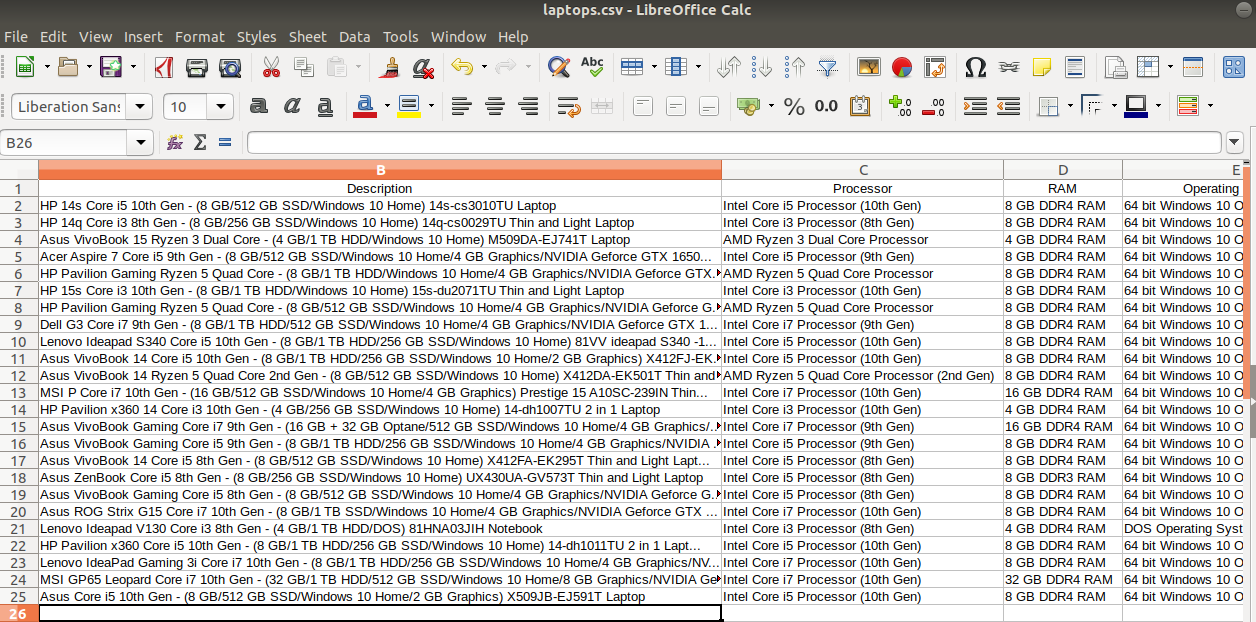Insert a hyperlink
Image resolution: width=1256 pixels, height=622 pixels.
(1009, 67)
